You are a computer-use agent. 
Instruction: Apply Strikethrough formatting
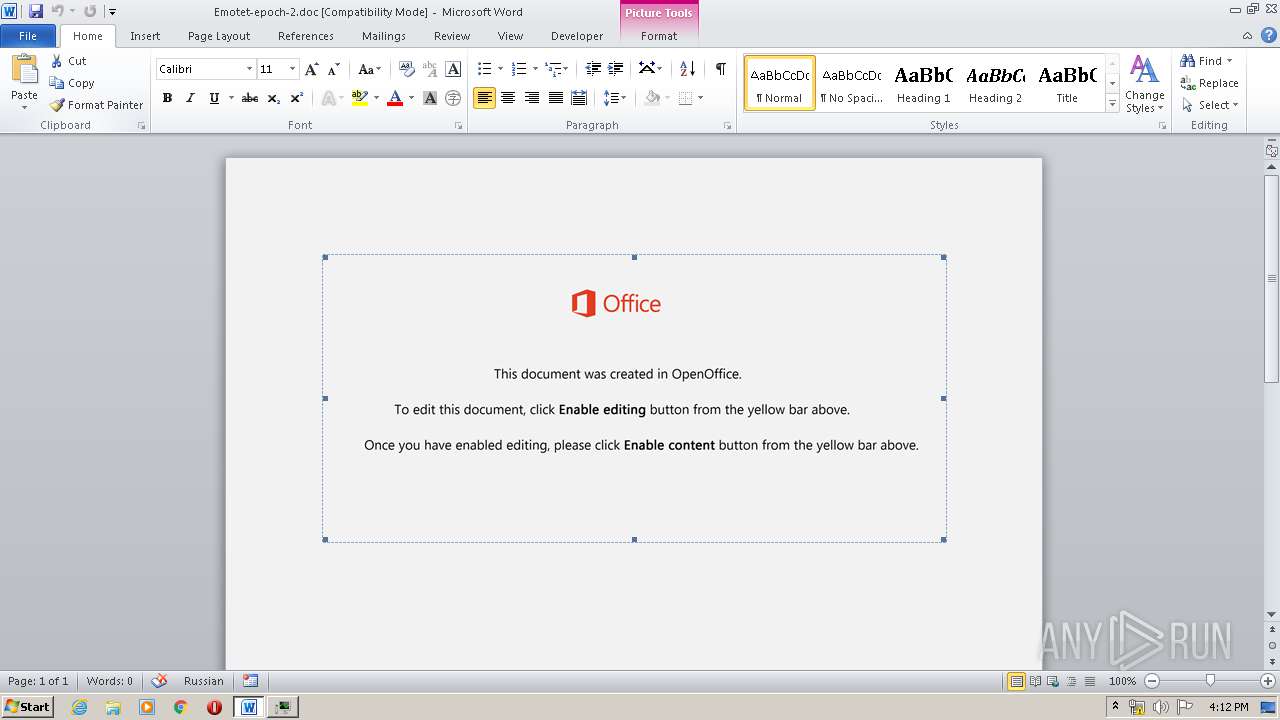pyautogui.click(x=250, y=98)
